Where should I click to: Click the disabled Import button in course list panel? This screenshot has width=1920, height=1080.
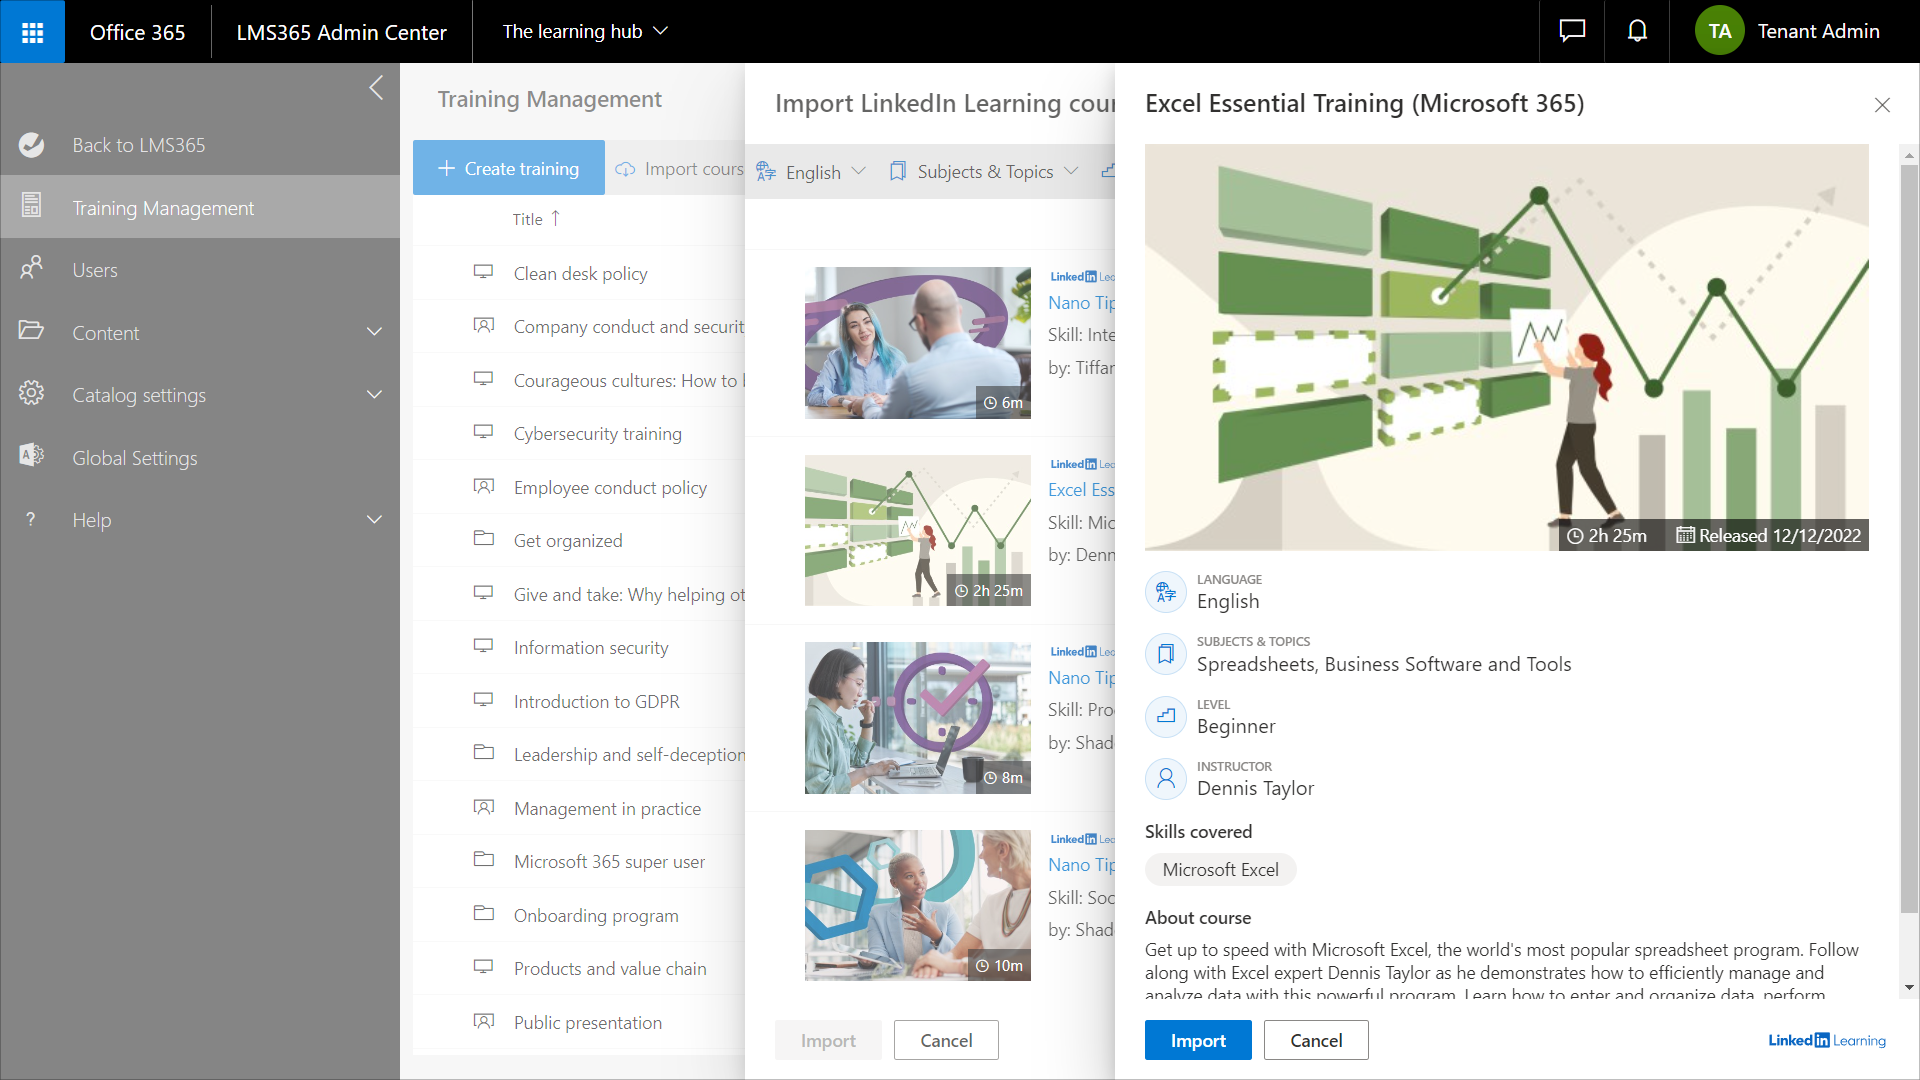(828, 1040)
